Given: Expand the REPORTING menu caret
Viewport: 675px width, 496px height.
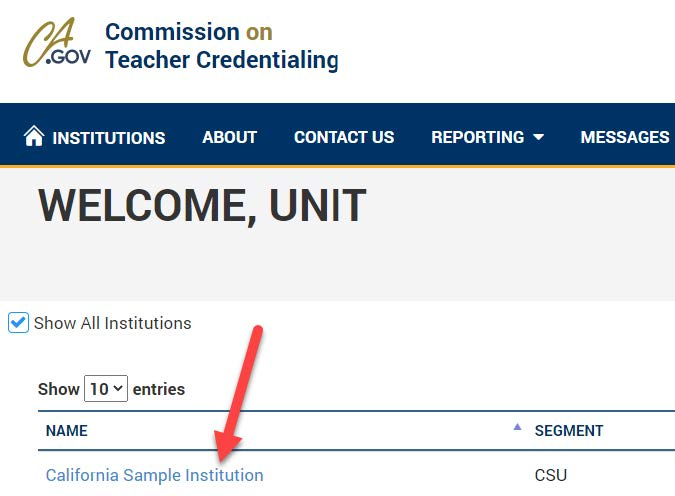Looking at the screenshot, I should pos(539,138).
